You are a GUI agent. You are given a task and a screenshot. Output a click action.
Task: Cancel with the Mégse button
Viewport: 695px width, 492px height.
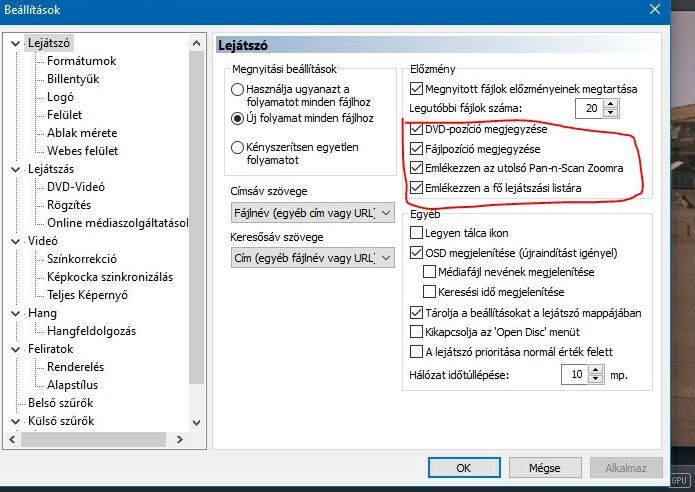[545, 468]
